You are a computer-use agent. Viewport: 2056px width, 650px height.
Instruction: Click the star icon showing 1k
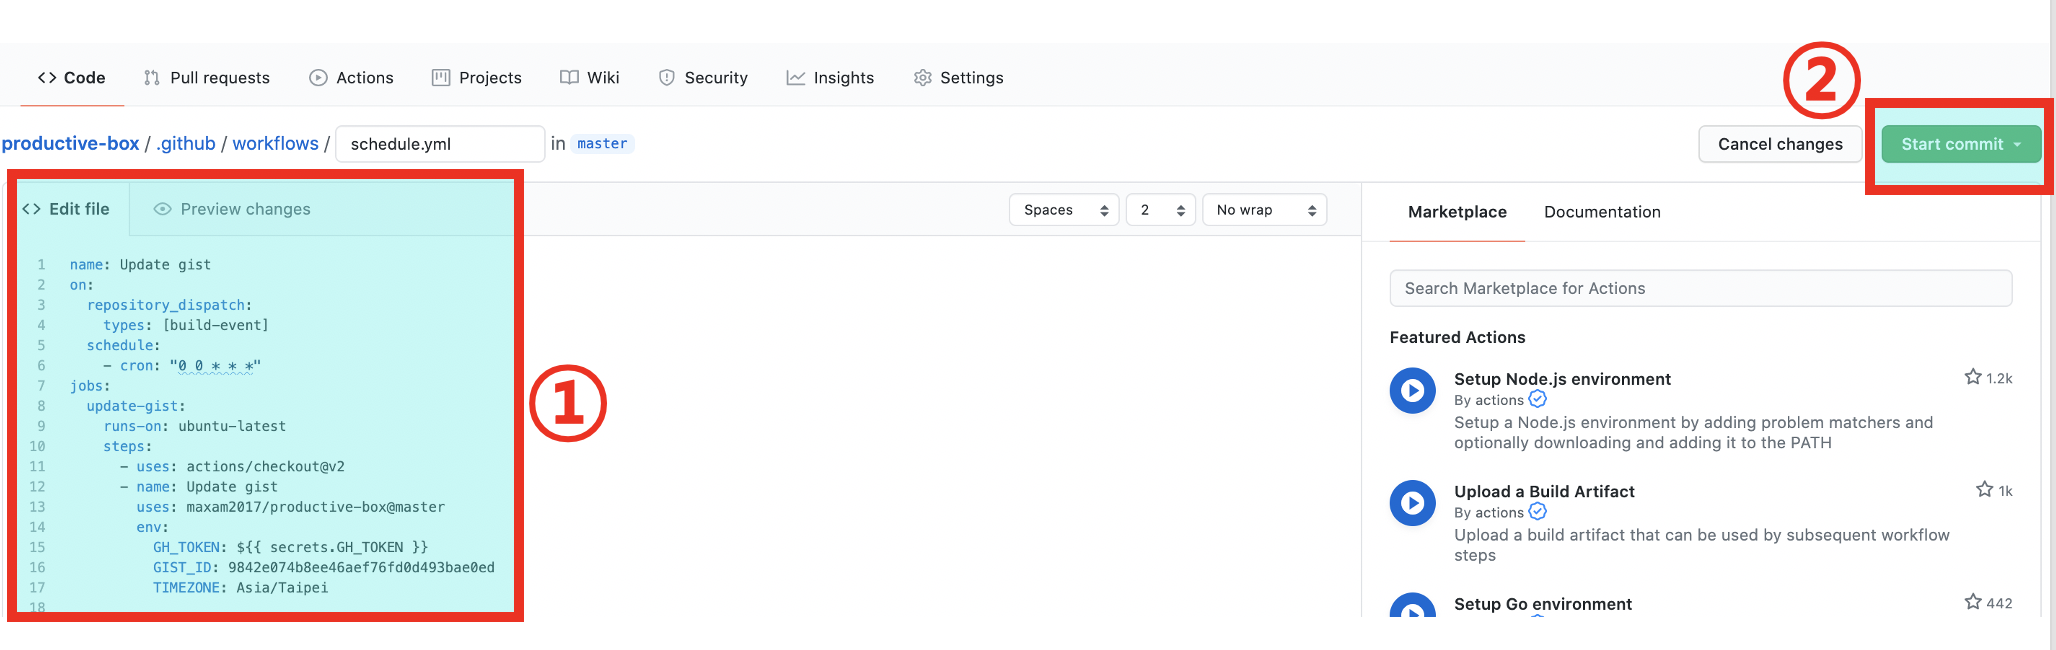[x=1985, y=489]
